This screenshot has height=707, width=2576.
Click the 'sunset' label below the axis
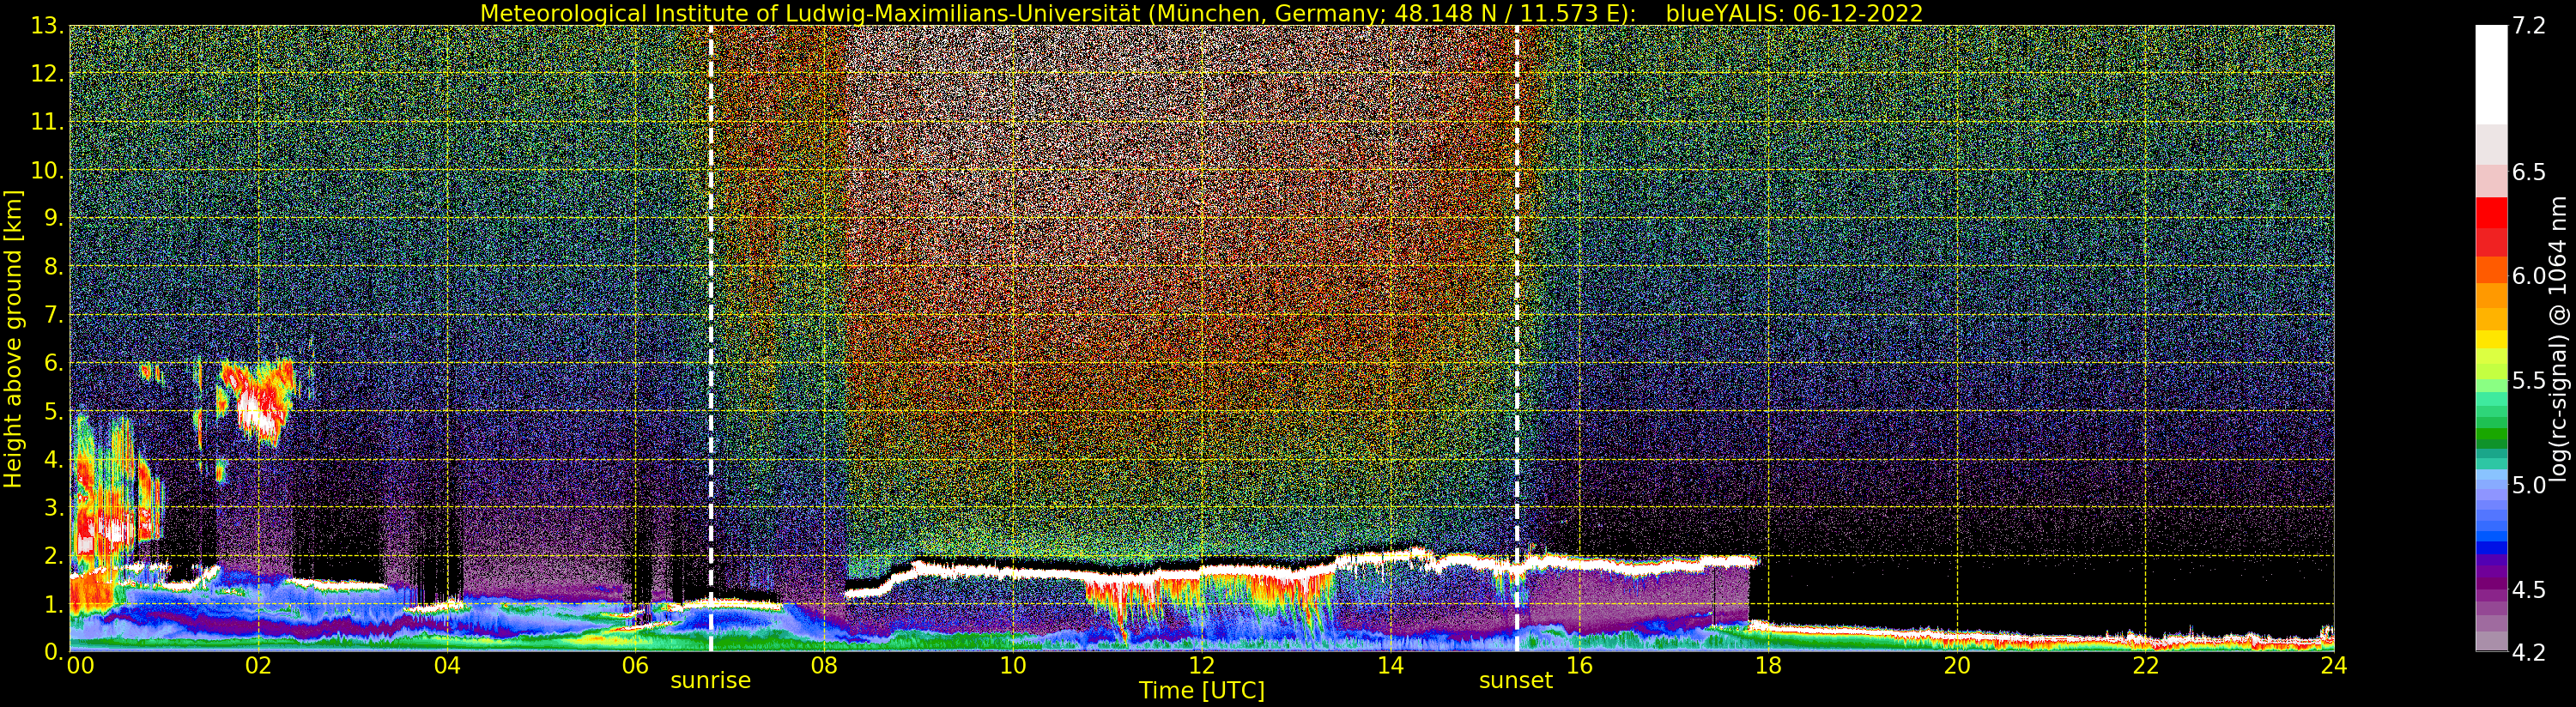click(x=1516, y=681)
